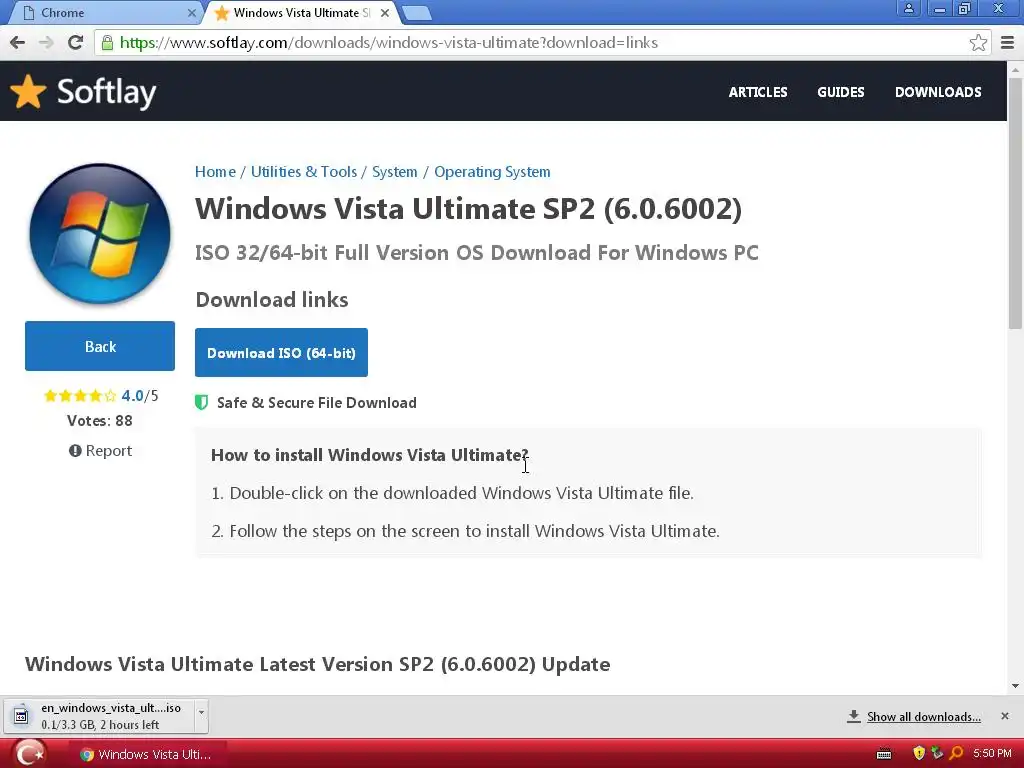Viewport: 1024px width, 768px height.
Task: Click the blue Back button
Action: point(100,346)
